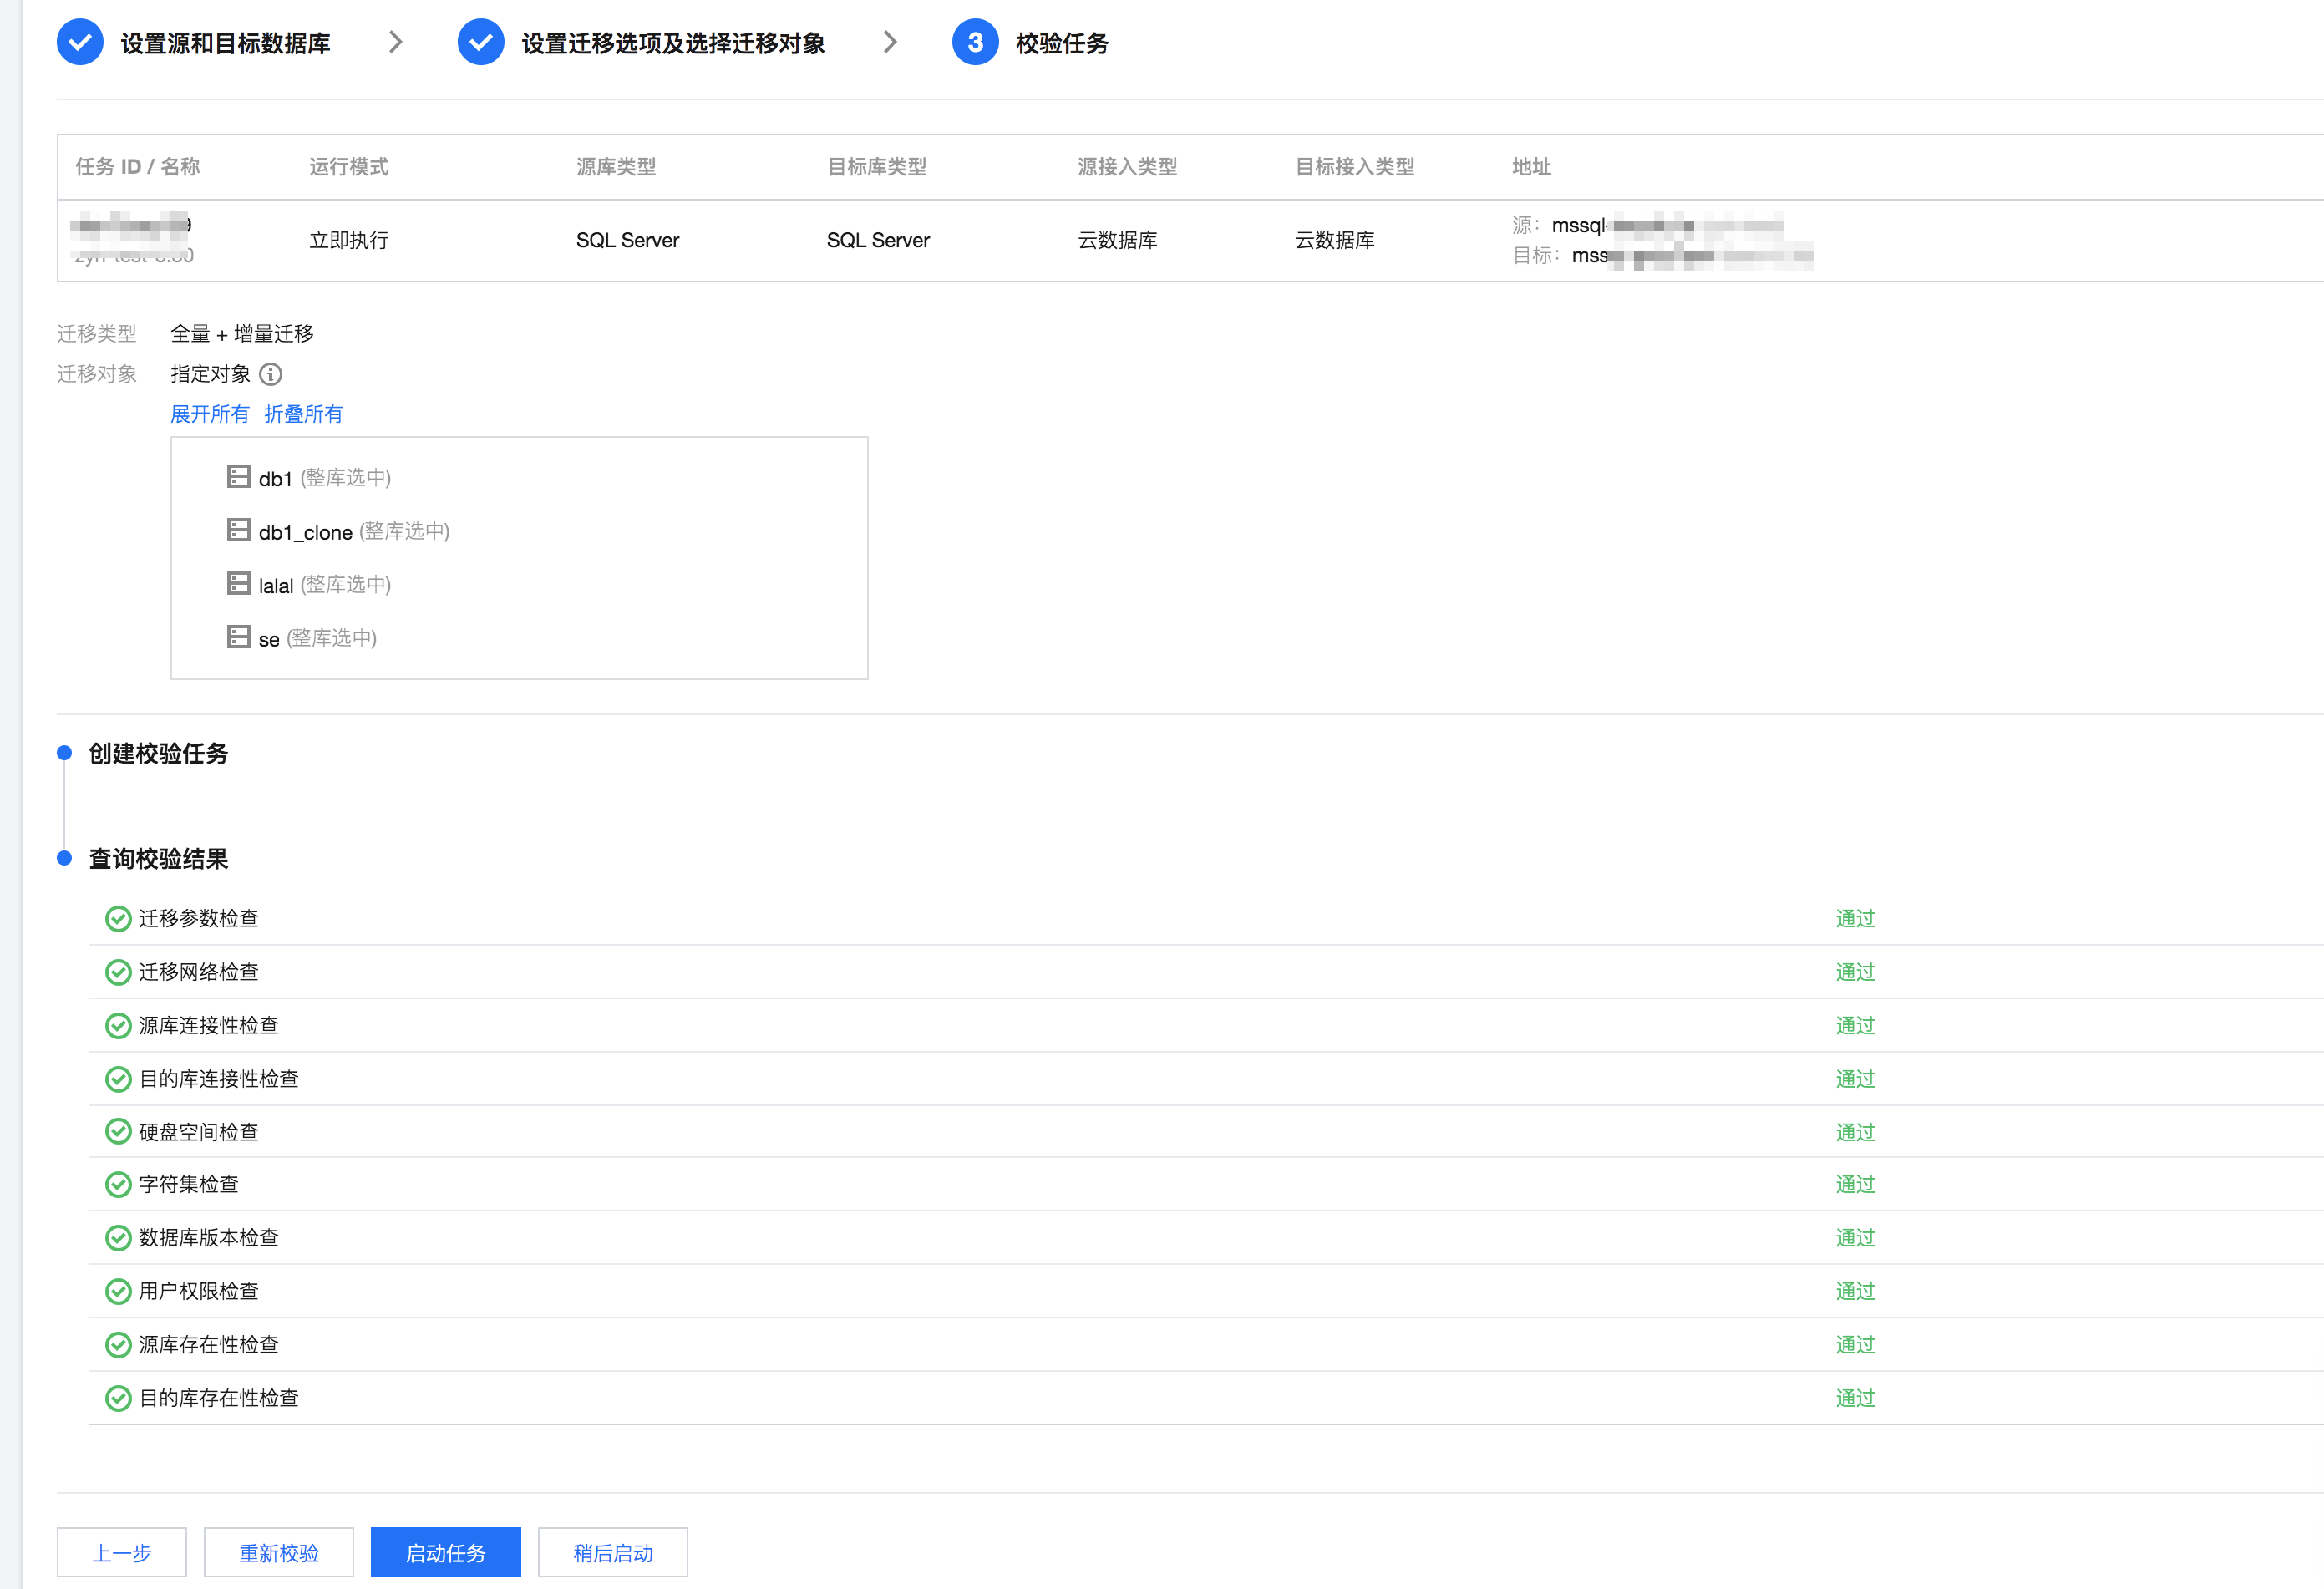Screen dimensions: 2324x1589
Task: Click the lalal database icon
Action: click(238, 584)
